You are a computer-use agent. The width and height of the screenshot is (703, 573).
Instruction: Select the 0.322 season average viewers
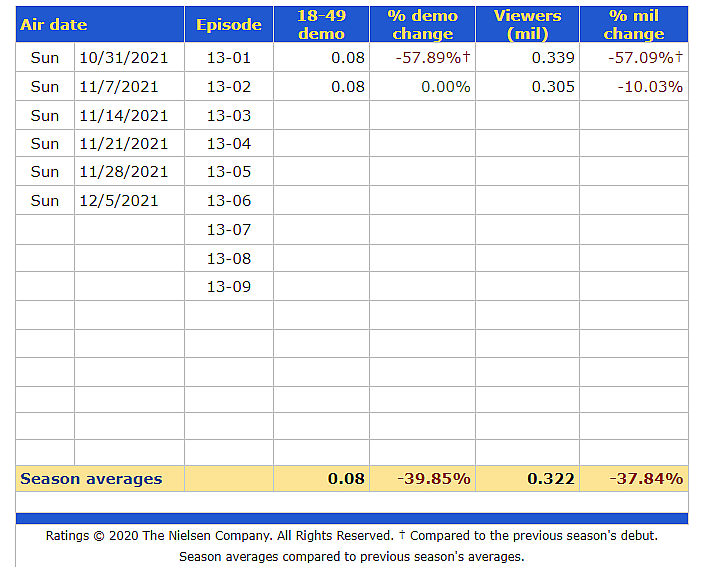pyautogui.click(x=551, y=479)
